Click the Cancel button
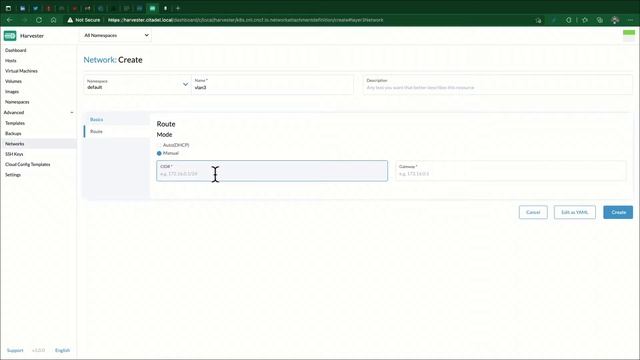The width and height of the screenshot is (640, 360). [533, 212]
